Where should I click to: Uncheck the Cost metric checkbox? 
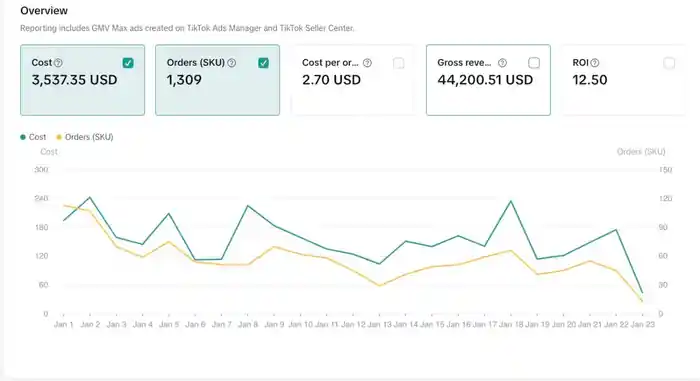(x=128, y=63)
